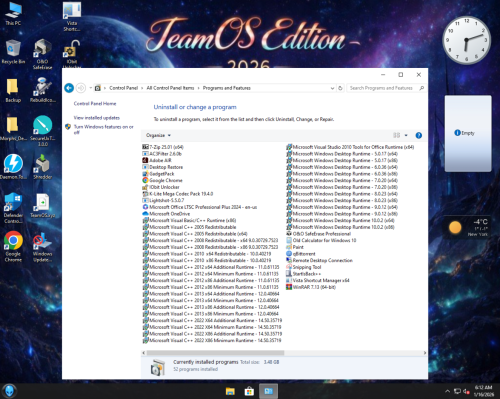Screen dimensions: 500x399
Task: Show hidden system tray icons
Action: click(x=447, y=391)
